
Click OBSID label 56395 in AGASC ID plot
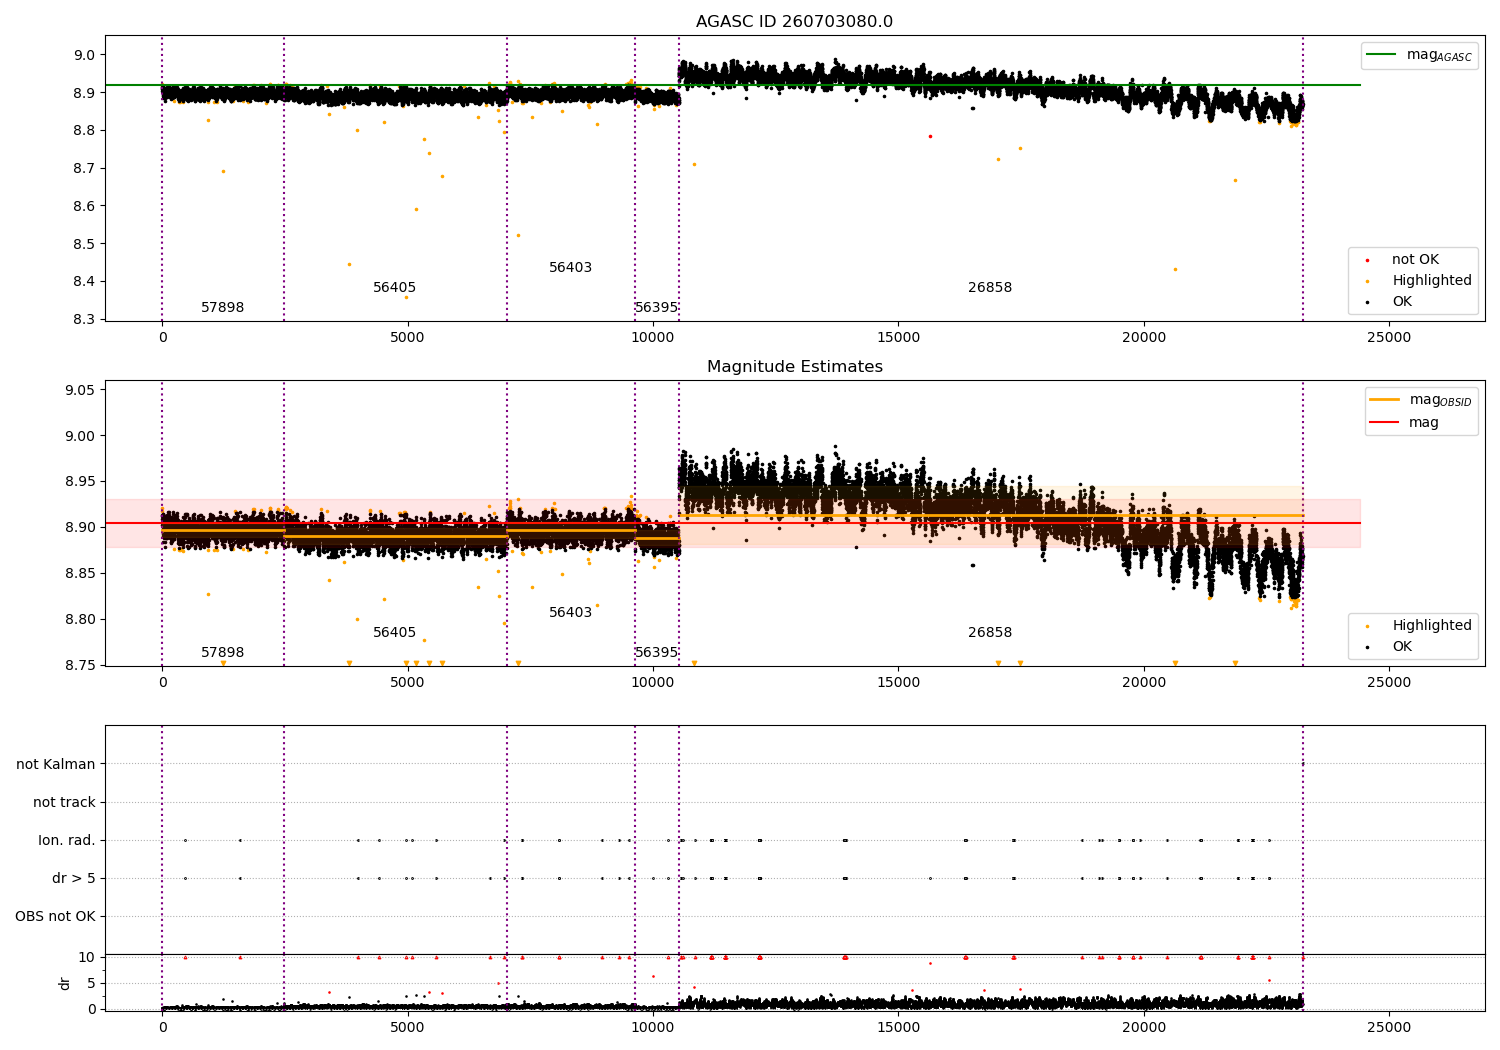[656, 308]
